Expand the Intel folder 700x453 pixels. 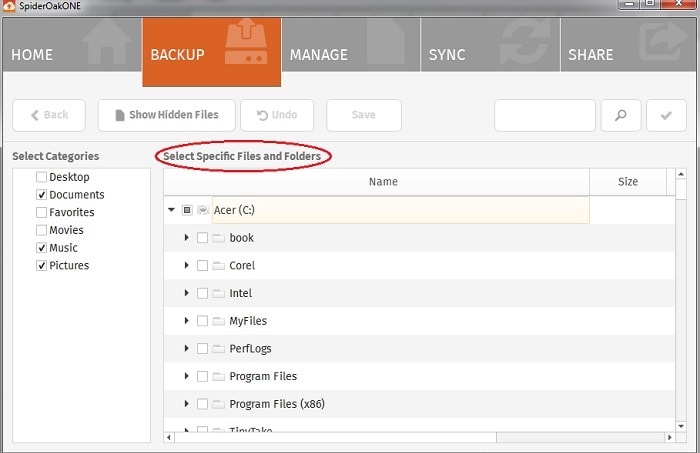click(187, 293)
